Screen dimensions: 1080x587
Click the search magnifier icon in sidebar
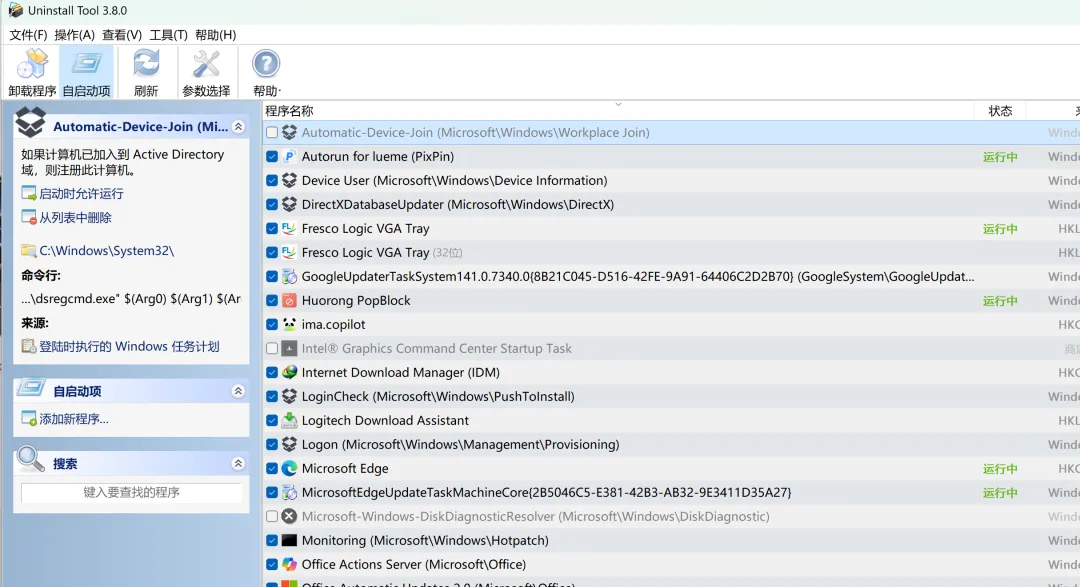pos(30,459)
